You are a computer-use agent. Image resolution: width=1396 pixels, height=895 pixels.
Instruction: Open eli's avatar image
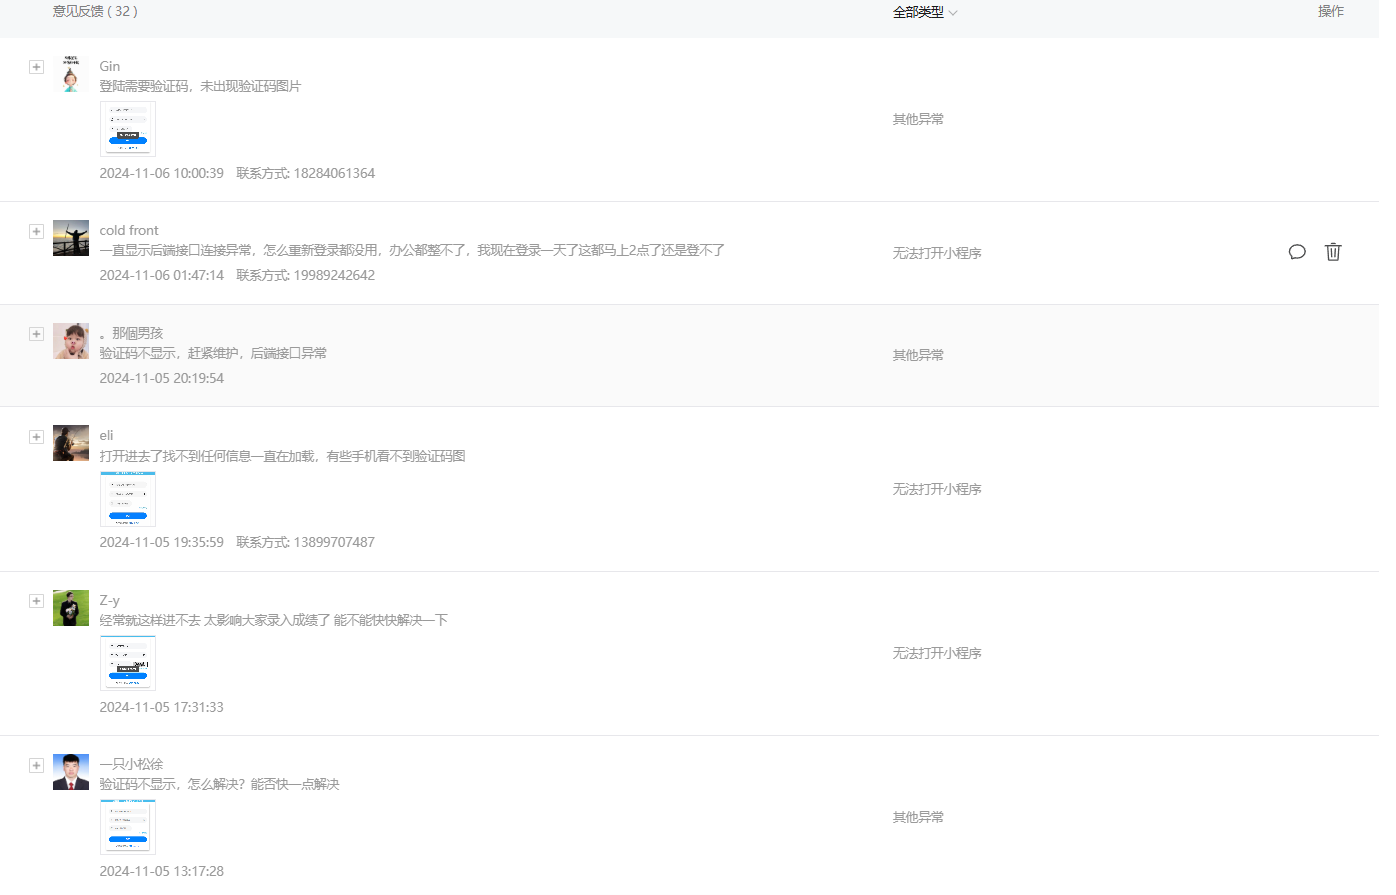(70, 443)
